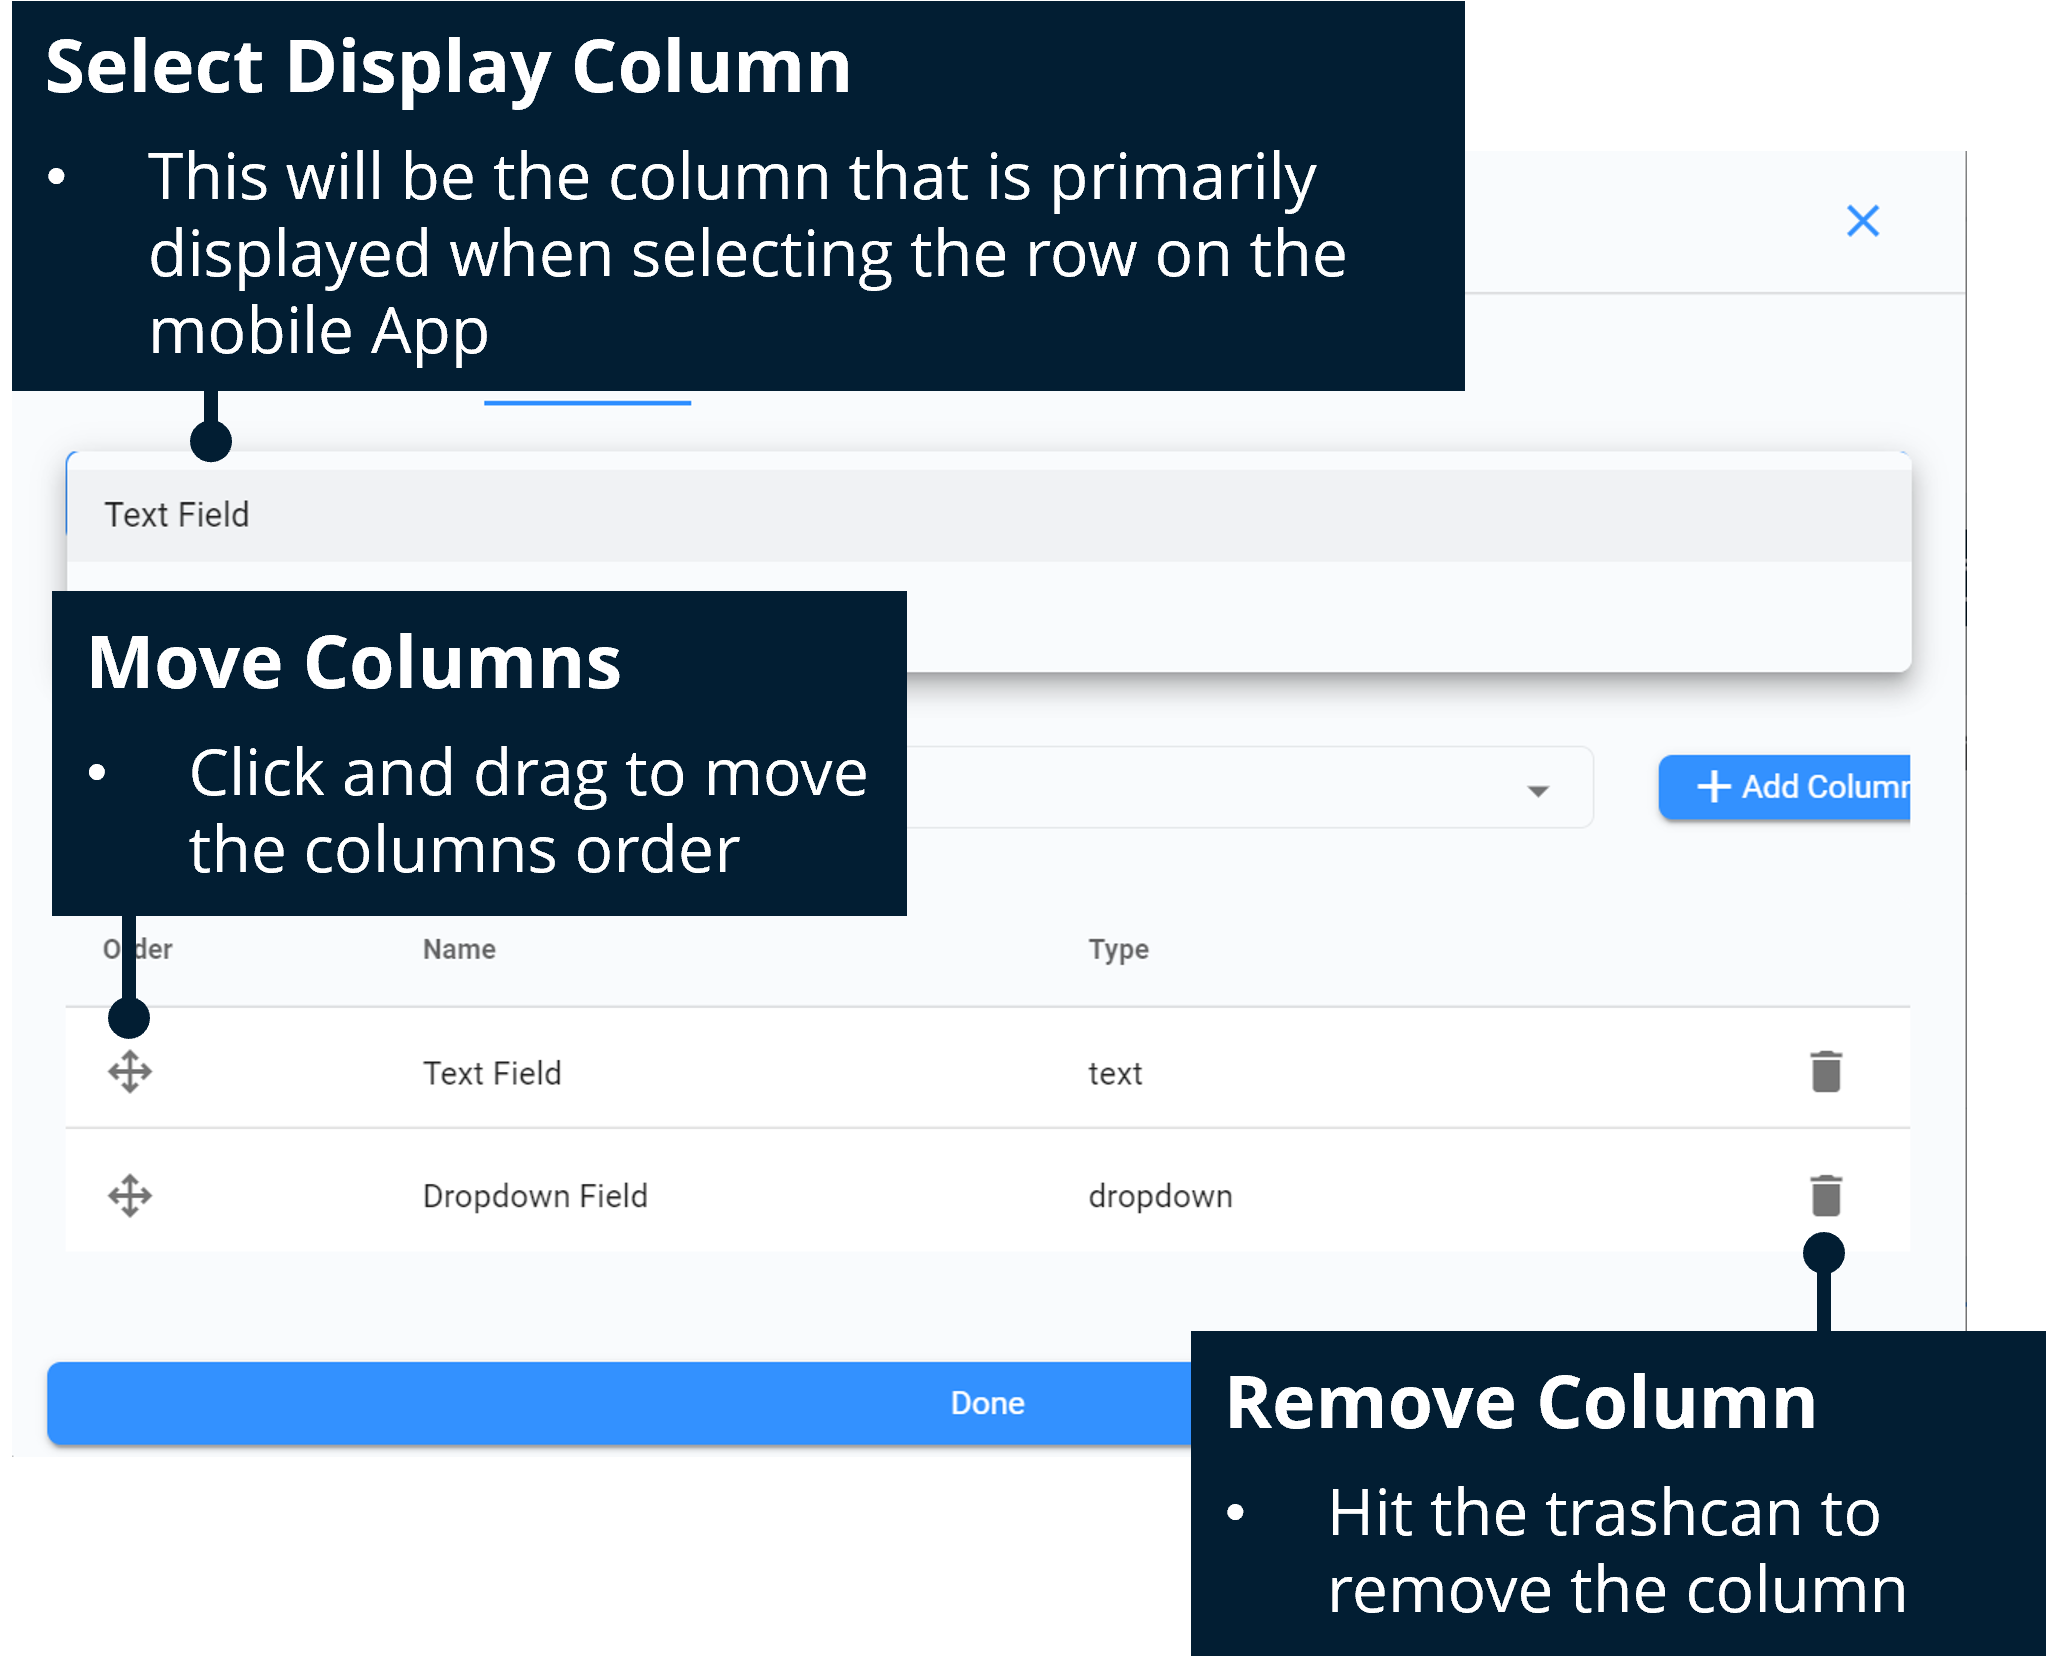Select Text Field option in display column list
2046x1668 pixels.
coord(178,515)
